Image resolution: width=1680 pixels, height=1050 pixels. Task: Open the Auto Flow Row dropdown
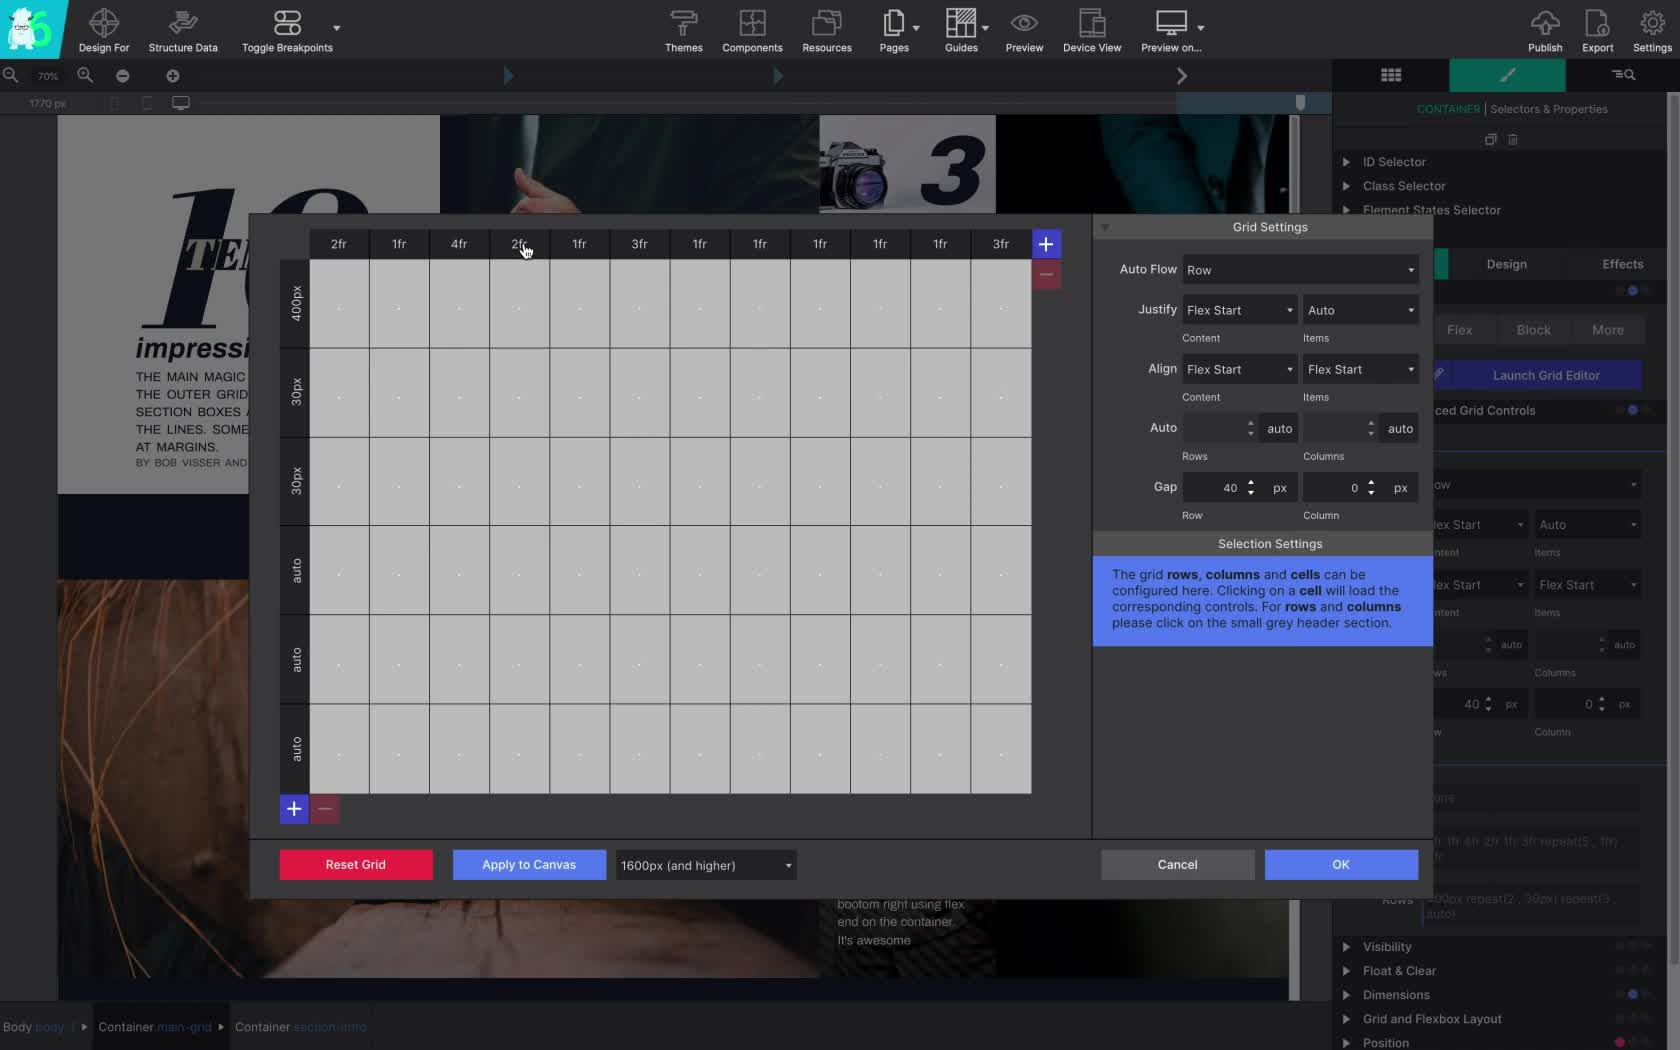[1300, 270]
